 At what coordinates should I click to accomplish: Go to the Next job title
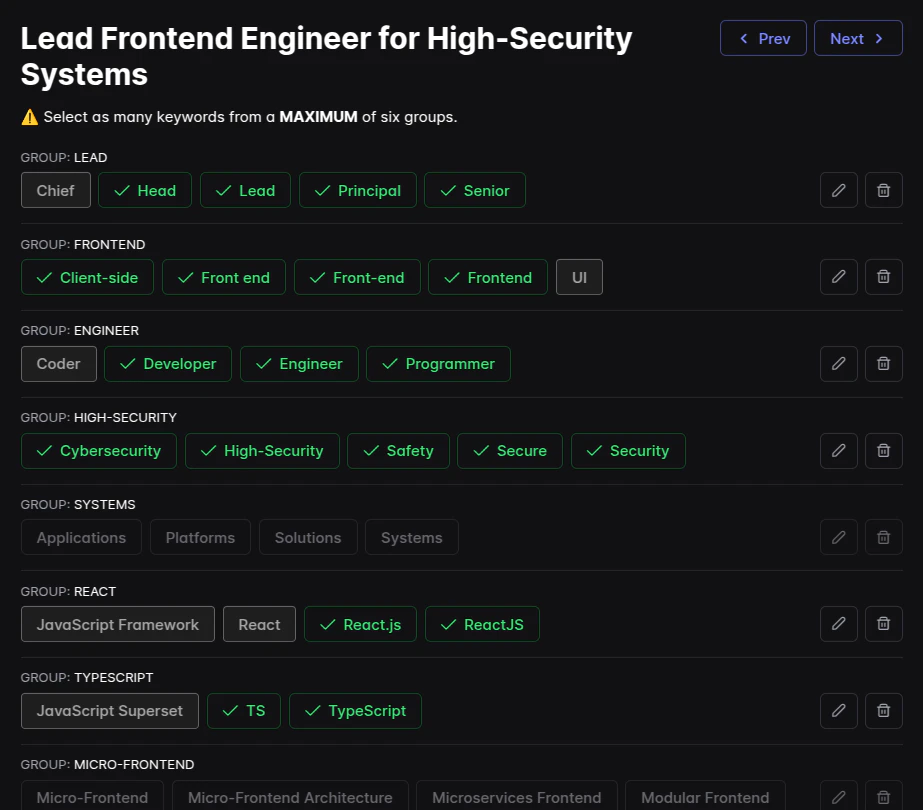(x=858, y=38)
